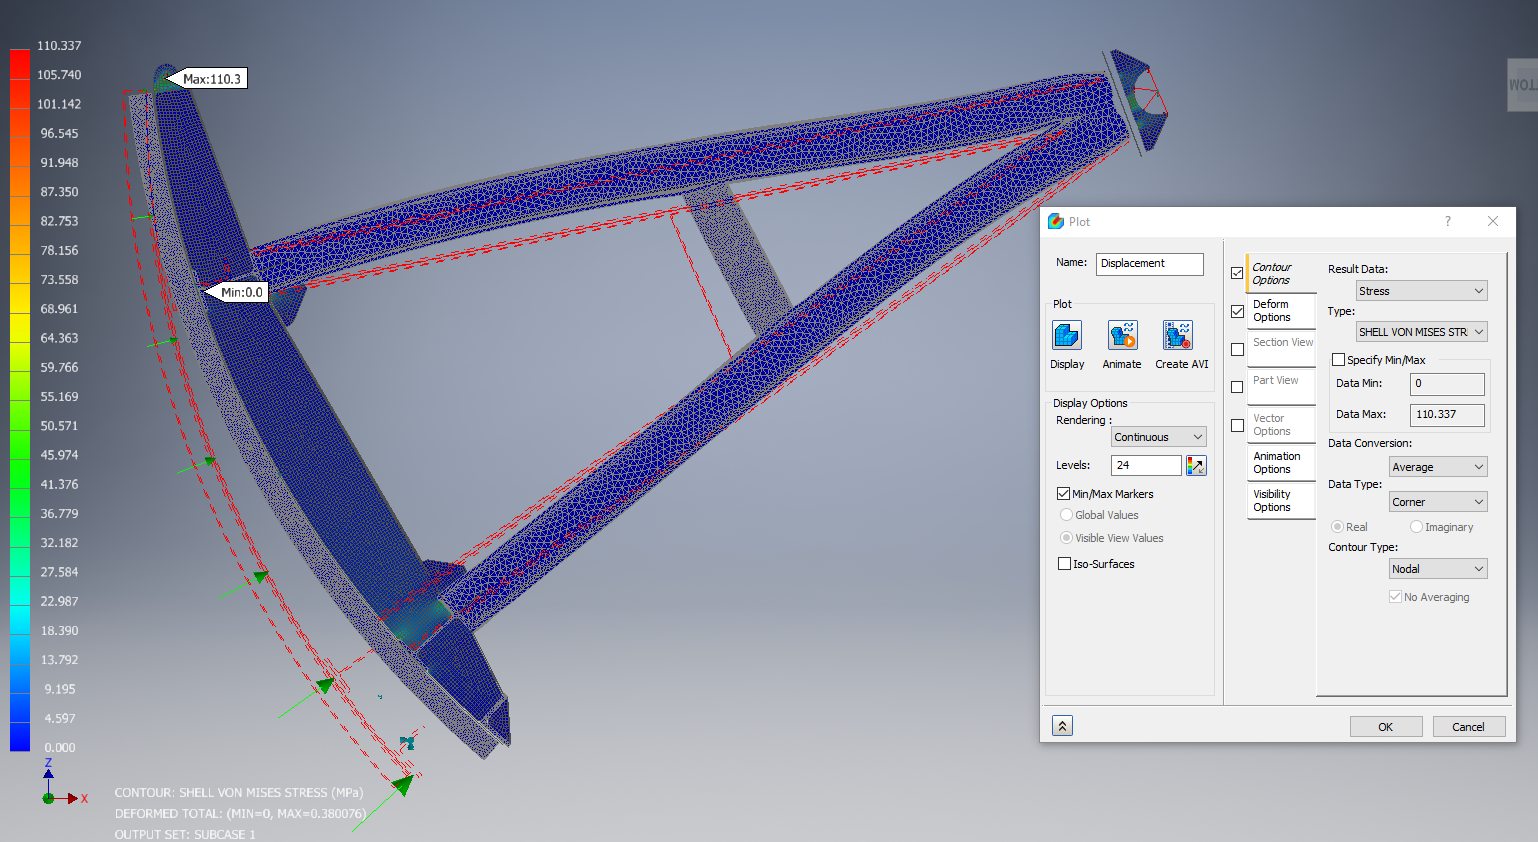Change the Data Conversion Average dropdown
Image resolution: width=1538 pixels, height=842 pixels.
tap(1437, 466)
